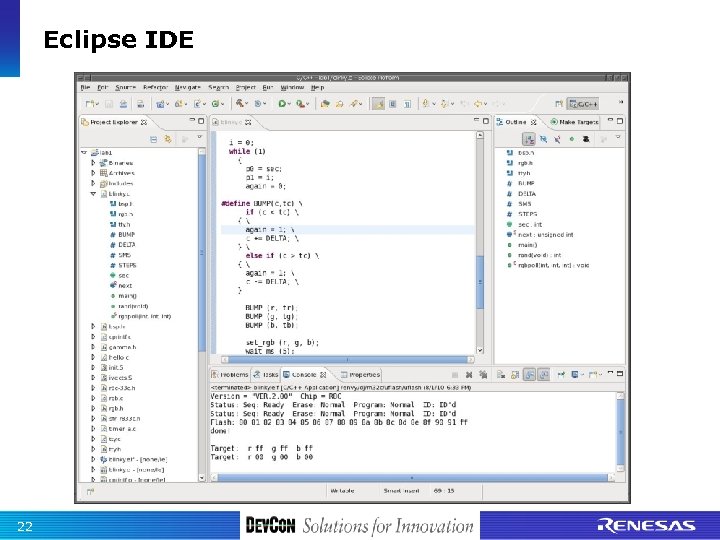Click Clear Console icon
Viewport: 720px width, 540px height.
[x=501, y=375]
